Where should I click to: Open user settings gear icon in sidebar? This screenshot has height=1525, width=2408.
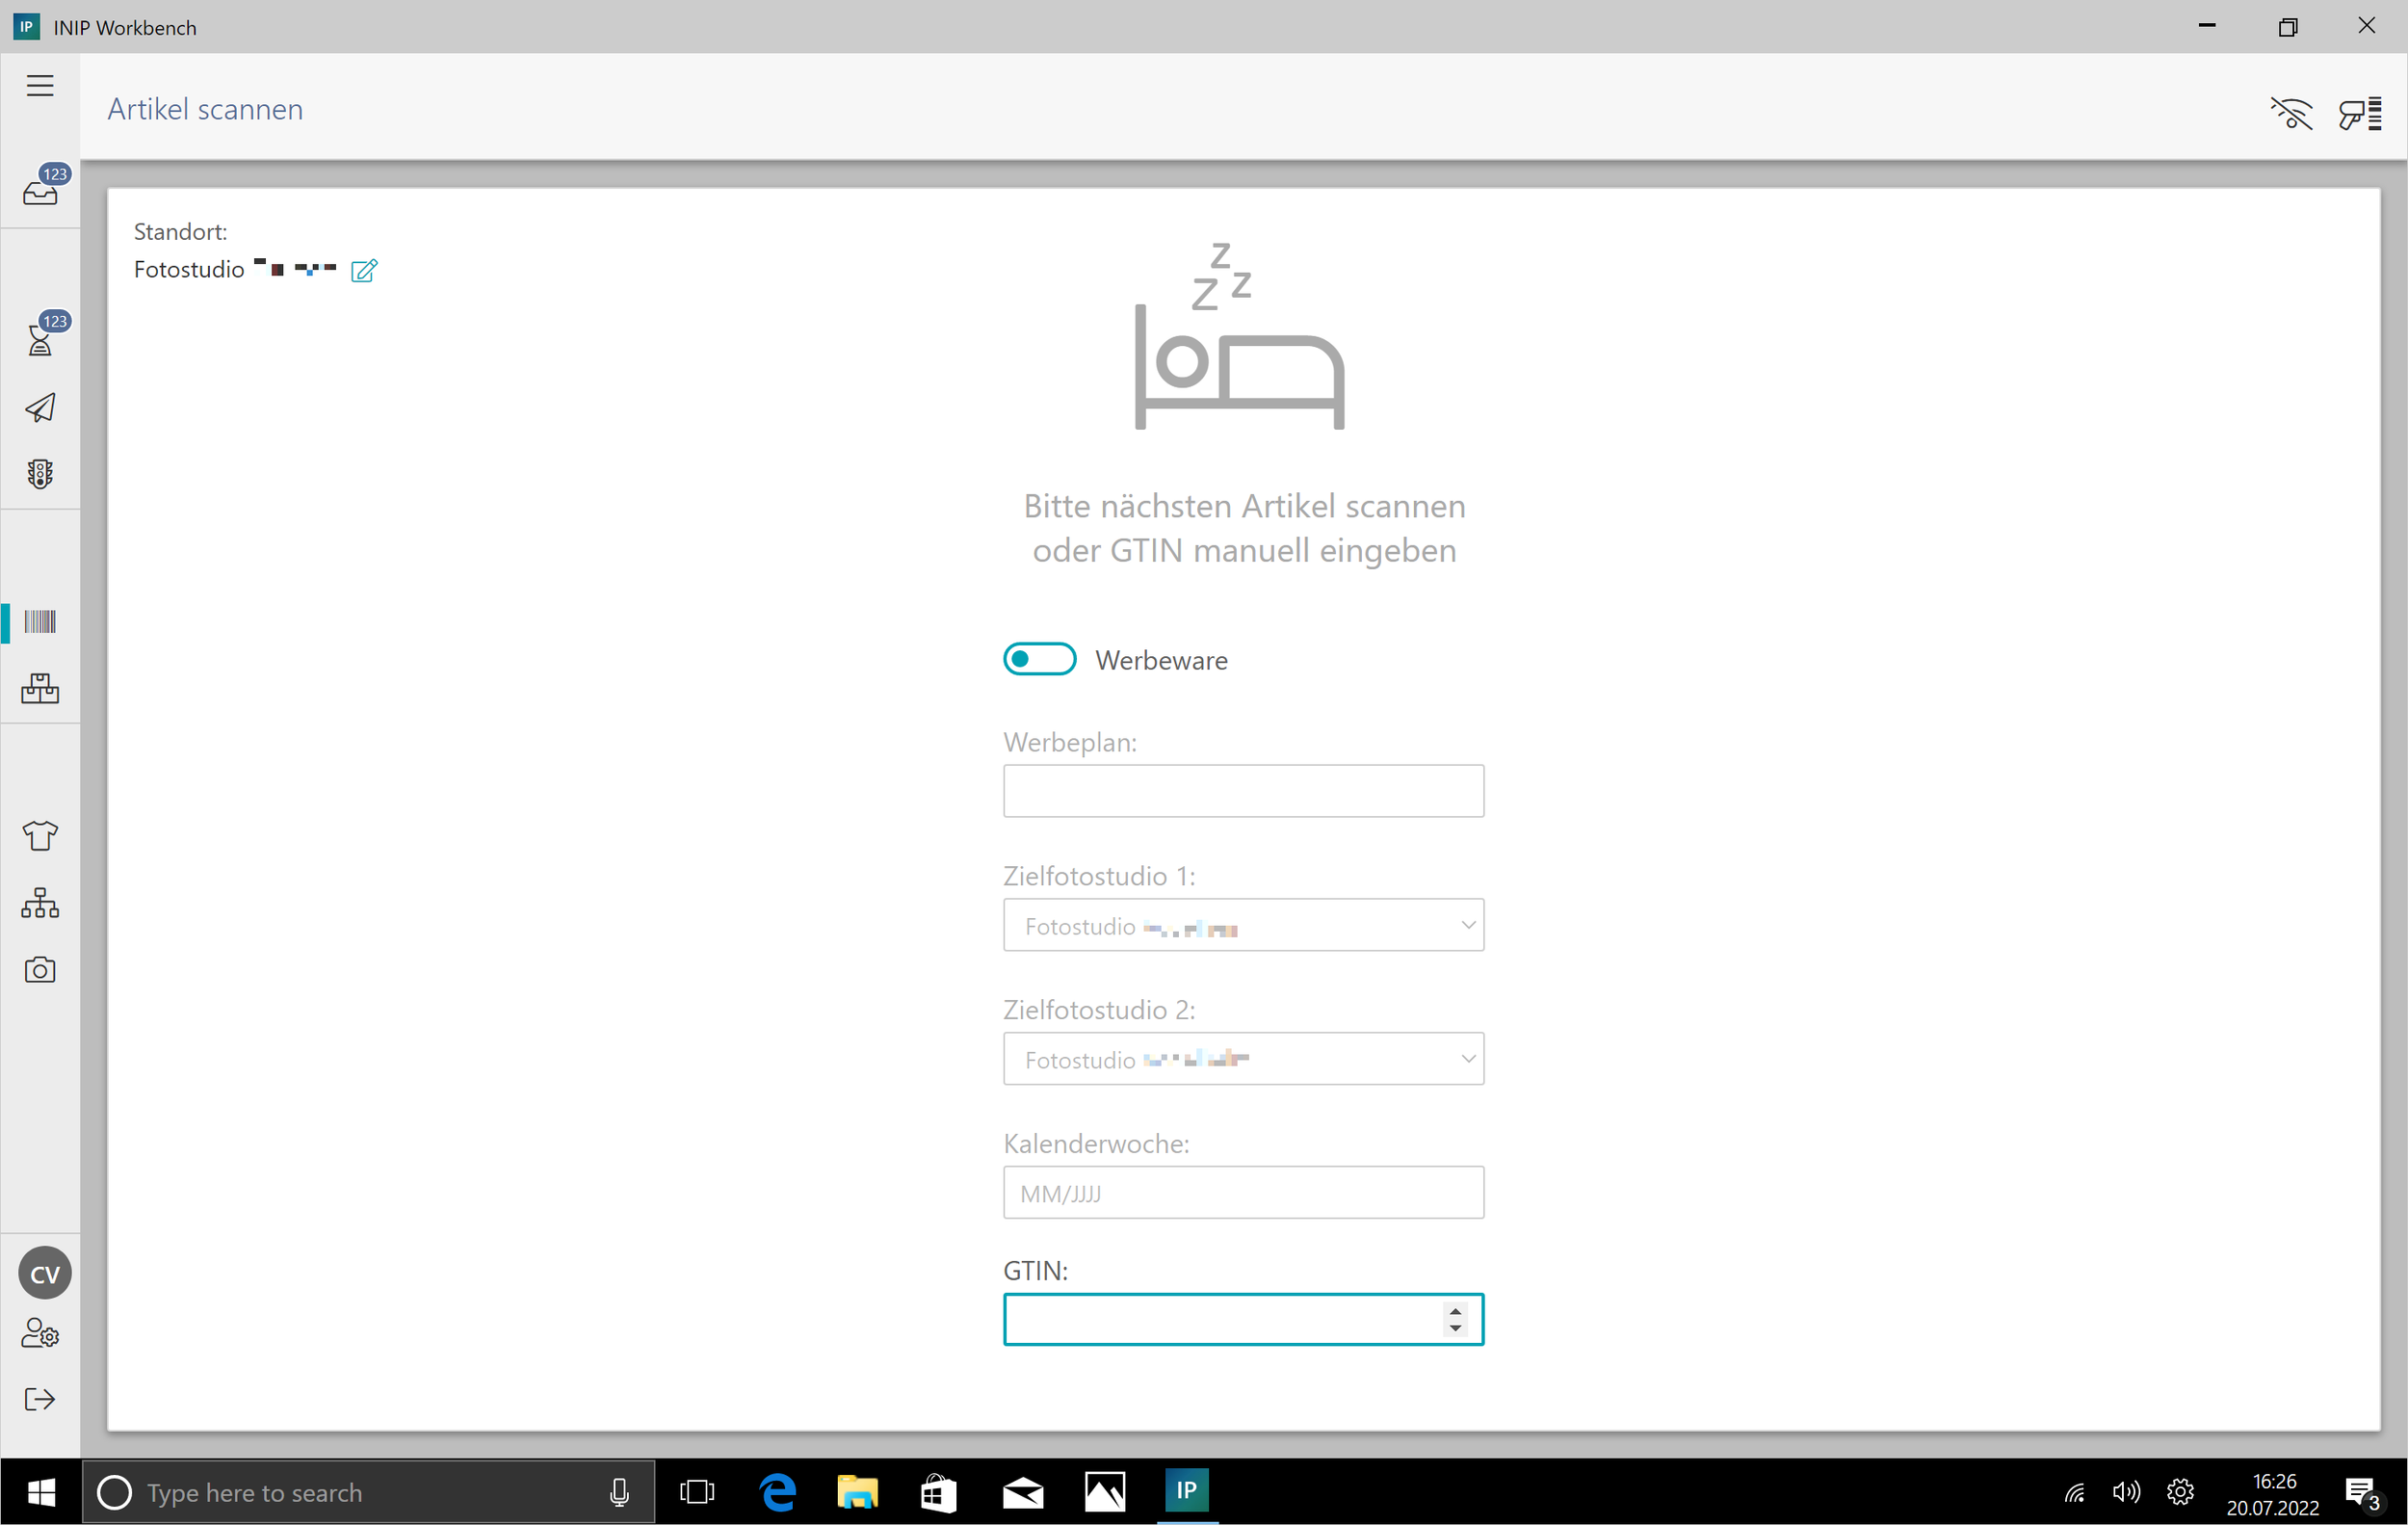pos(41,1334)
